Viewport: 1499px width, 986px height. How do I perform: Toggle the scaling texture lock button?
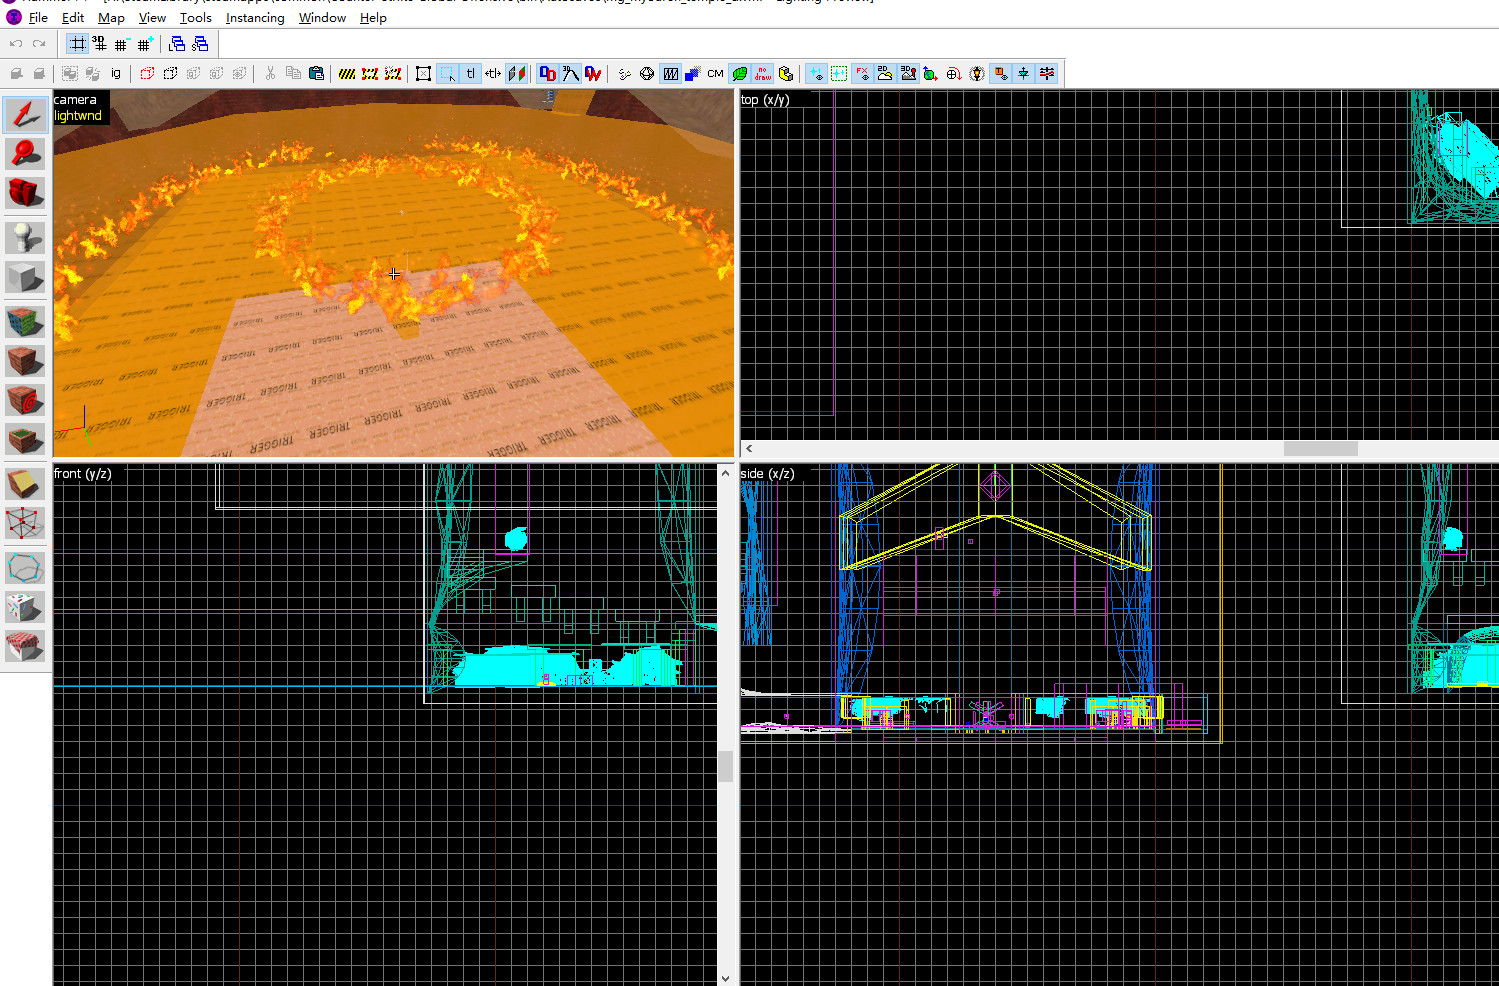pos(493,73)
